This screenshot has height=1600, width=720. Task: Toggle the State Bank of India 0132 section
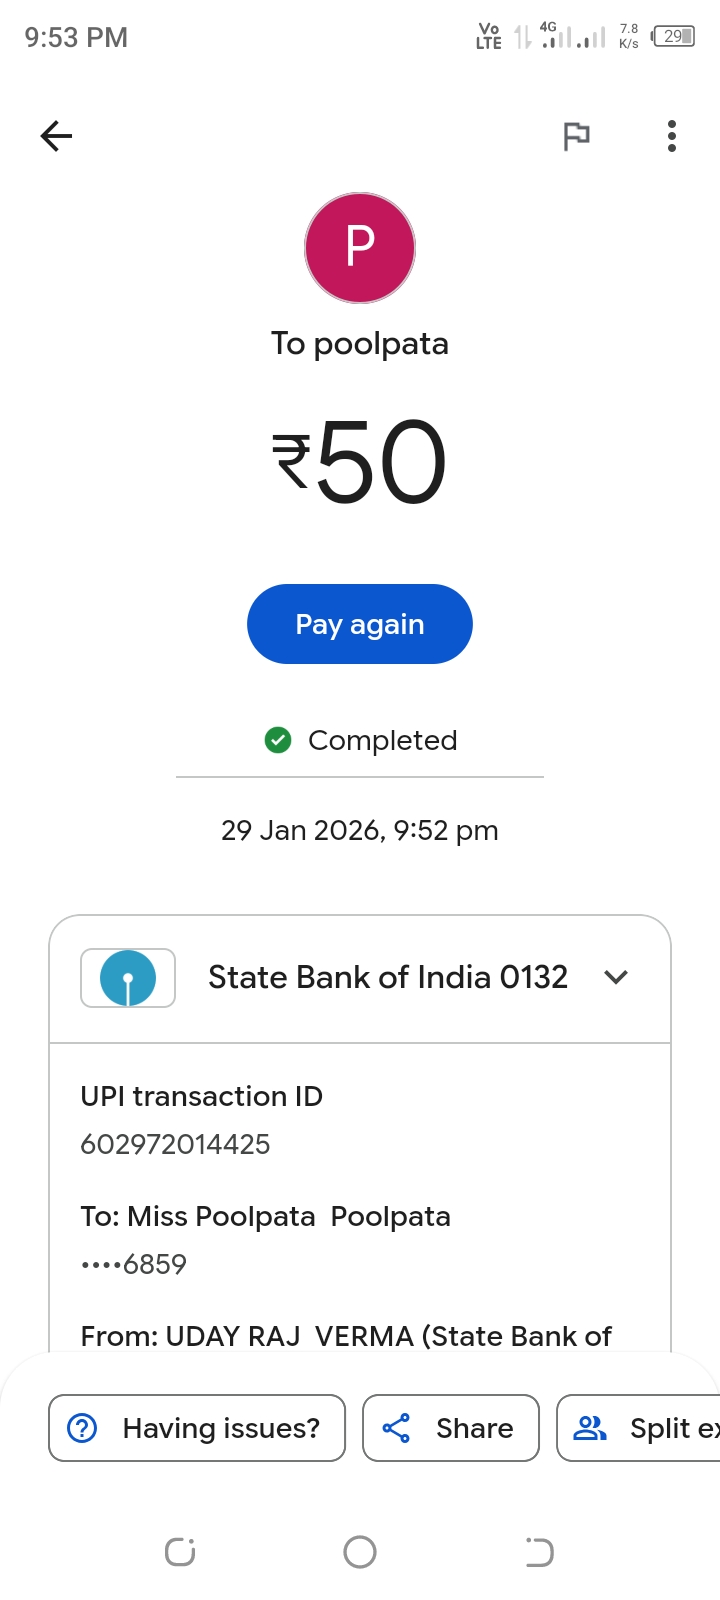(388, 978)
